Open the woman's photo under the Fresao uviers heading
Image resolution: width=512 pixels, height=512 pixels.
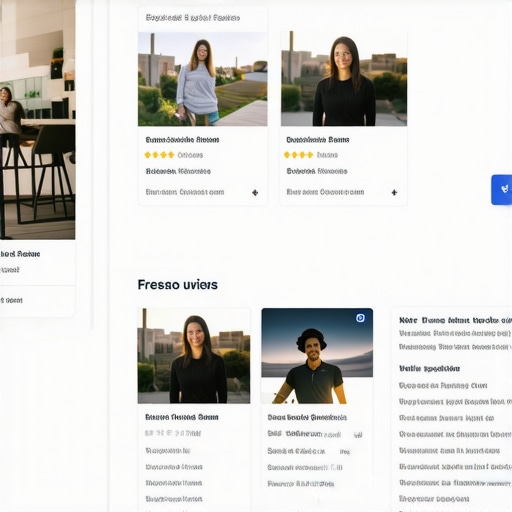tap(194, 356)
